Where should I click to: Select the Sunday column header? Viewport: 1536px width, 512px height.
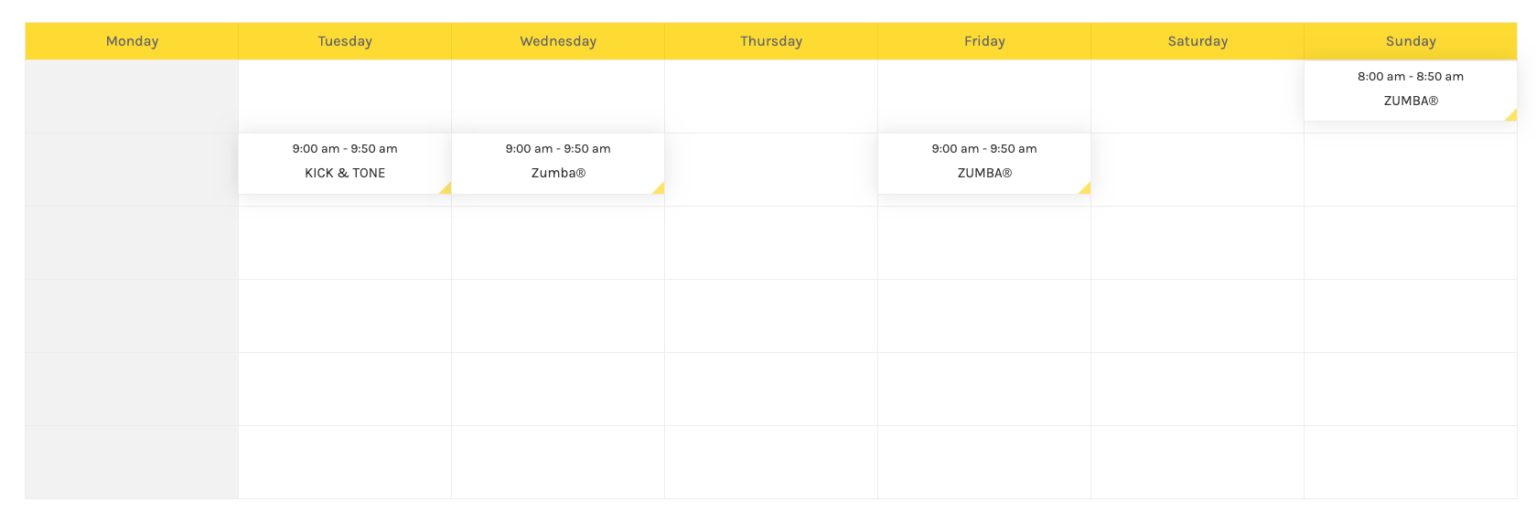coord(1410,41)
